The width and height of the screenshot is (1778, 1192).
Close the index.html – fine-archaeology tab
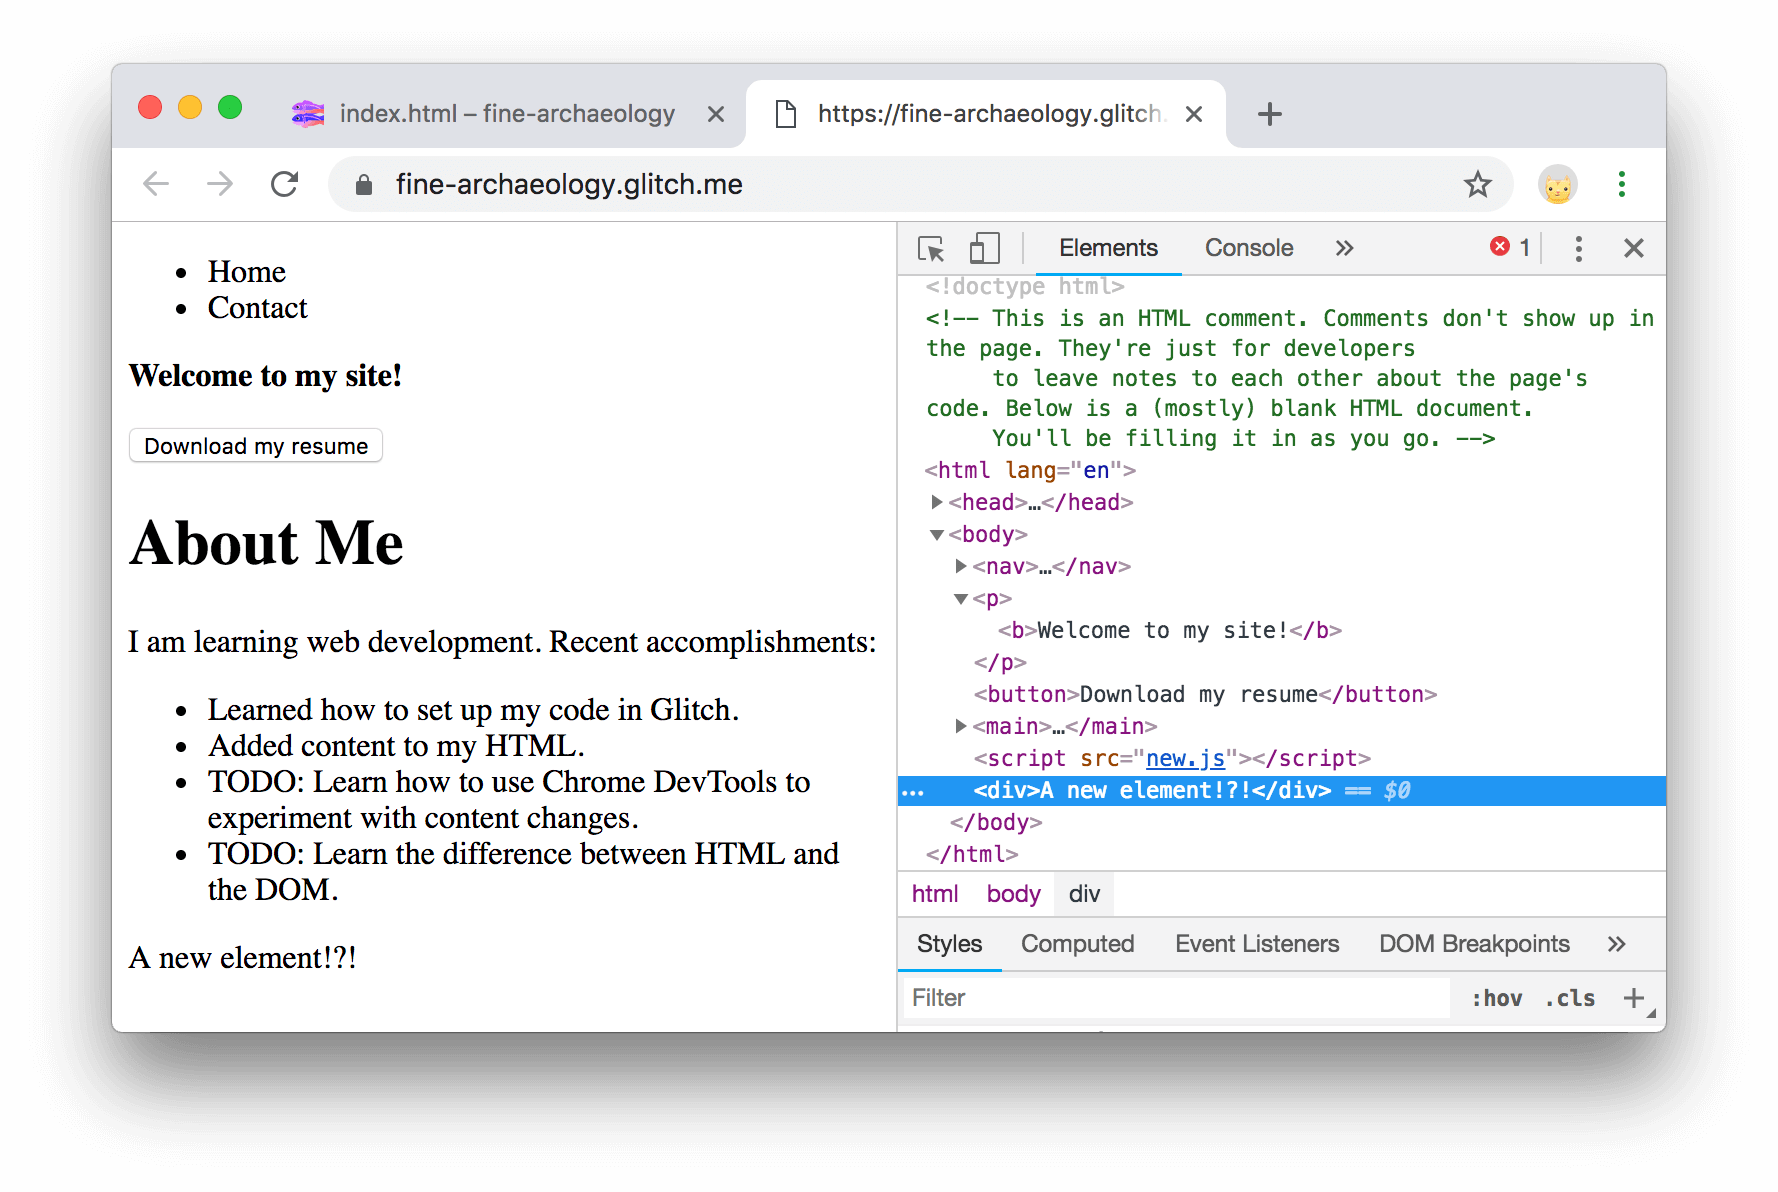pyautogui.click(x=715, y=114)
